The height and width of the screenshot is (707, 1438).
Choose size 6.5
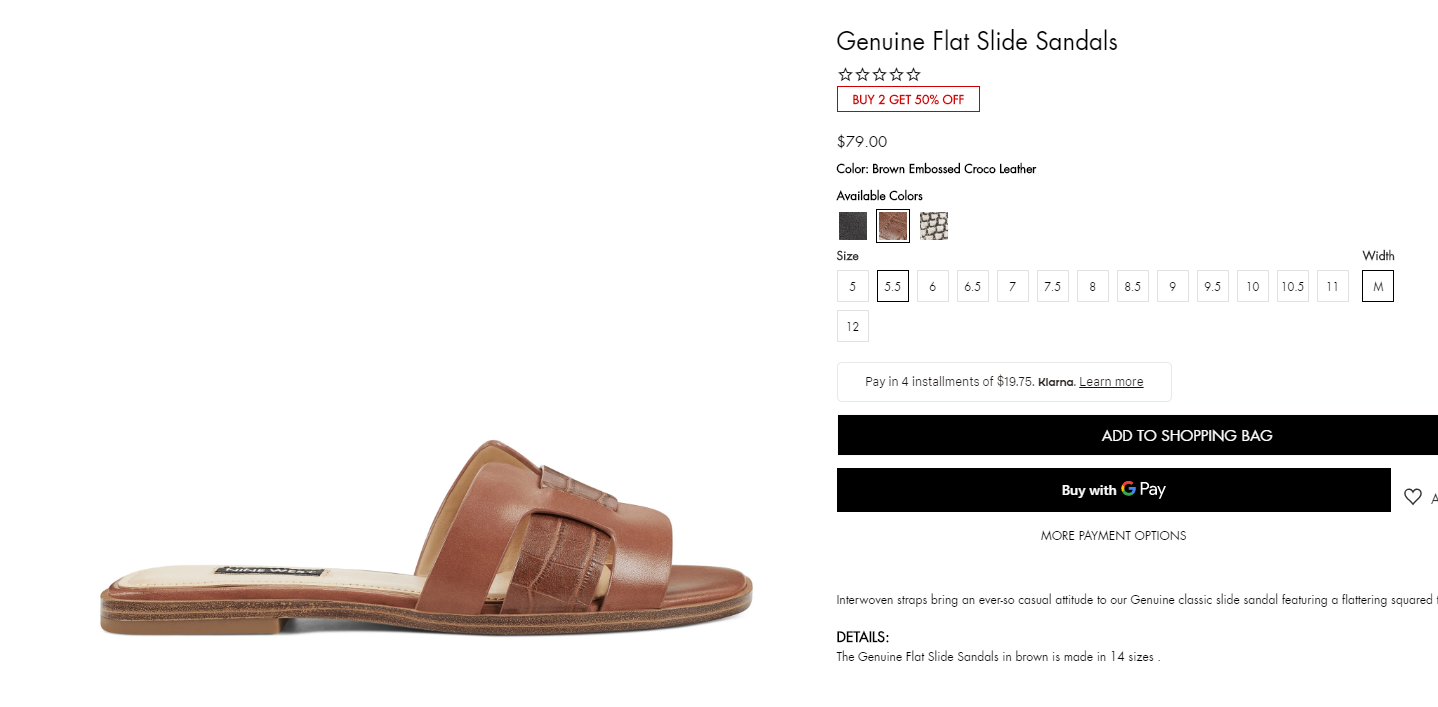point(973,286)
